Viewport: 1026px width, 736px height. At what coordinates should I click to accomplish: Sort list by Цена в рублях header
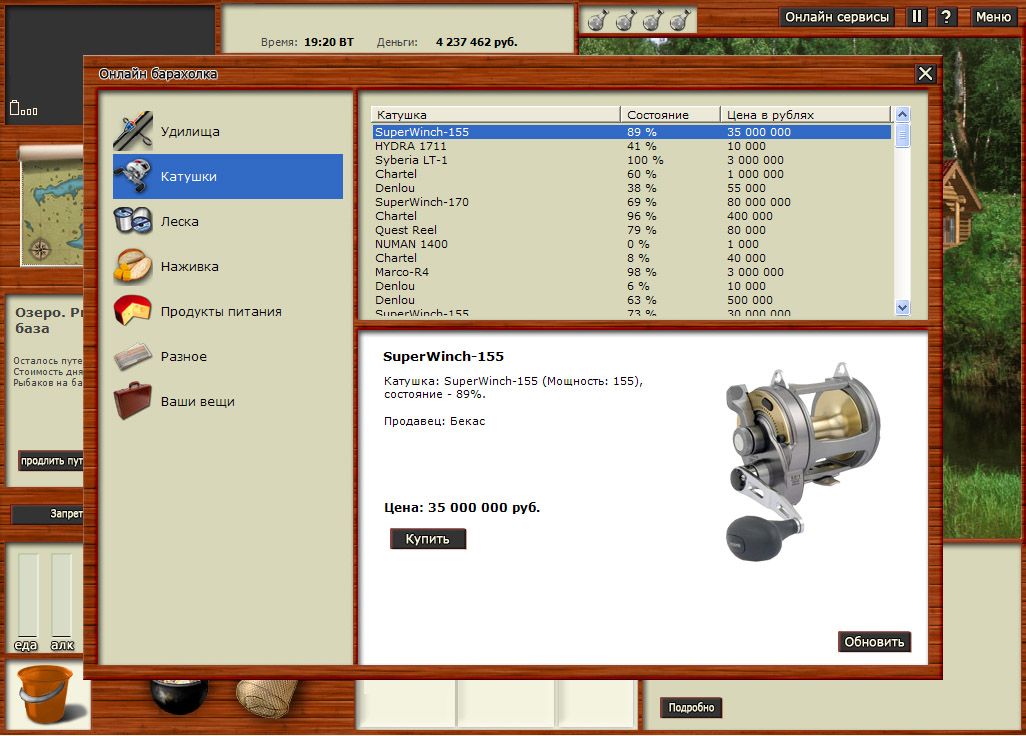point(805,114)
